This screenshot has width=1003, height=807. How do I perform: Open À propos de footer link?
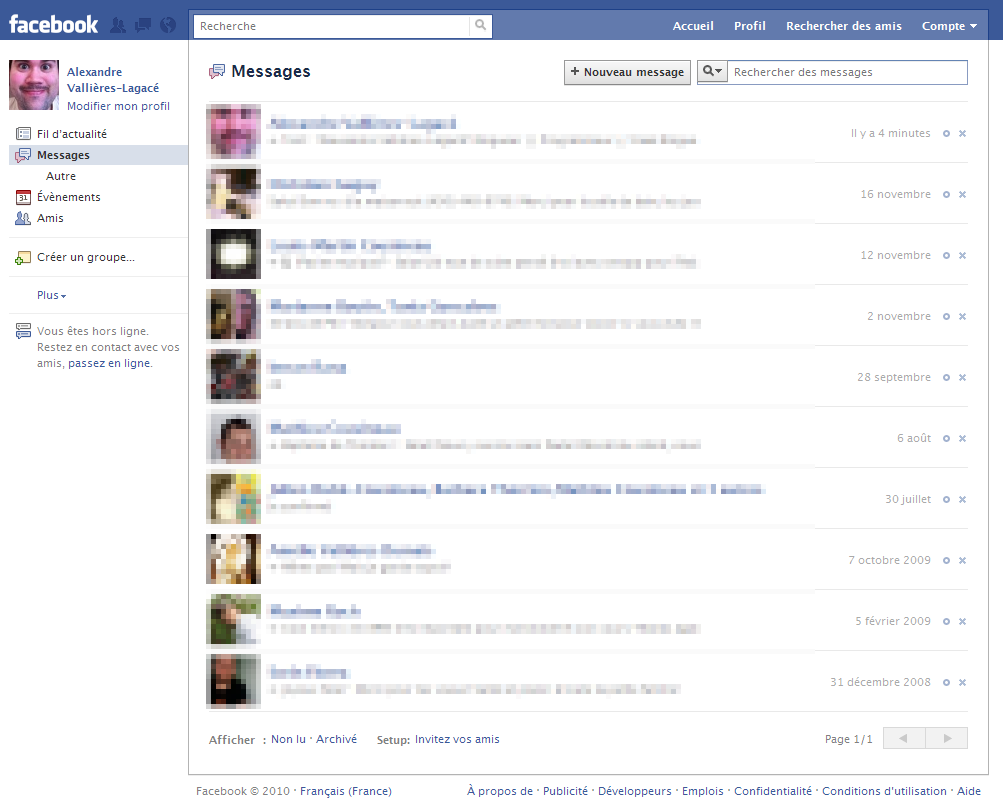(500, 791)
